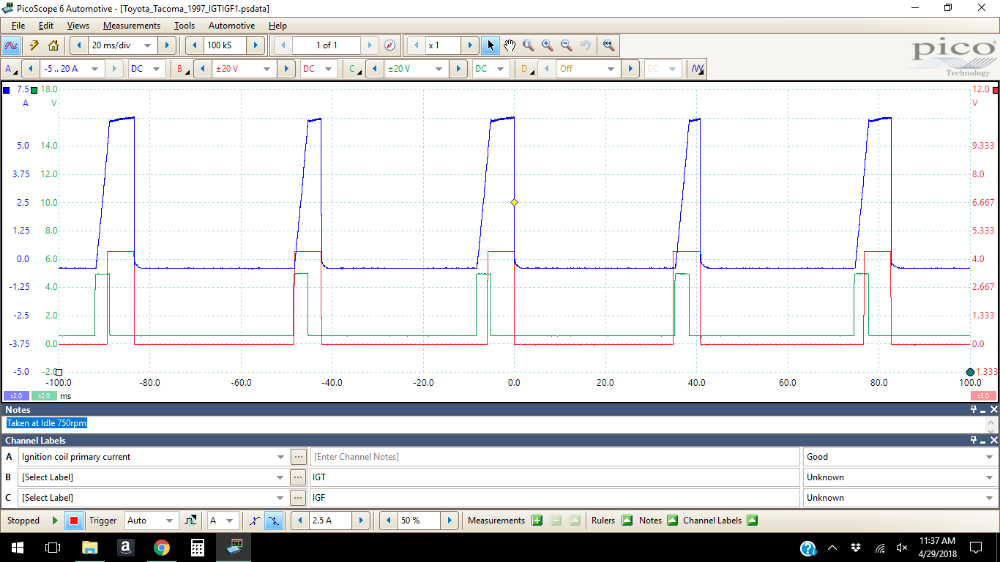The height and width of the screenshot is (562, 1000).
Task: Open File Explorer from the taskbar
Action: (x=89, y=547)
